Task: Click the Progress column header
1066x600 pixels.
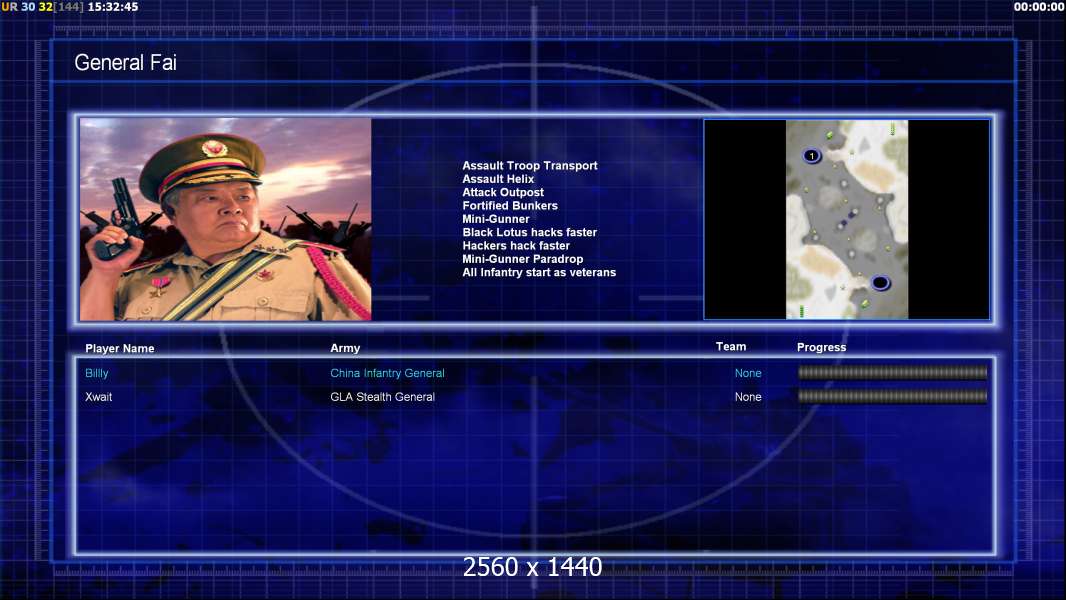Action: 821,347
